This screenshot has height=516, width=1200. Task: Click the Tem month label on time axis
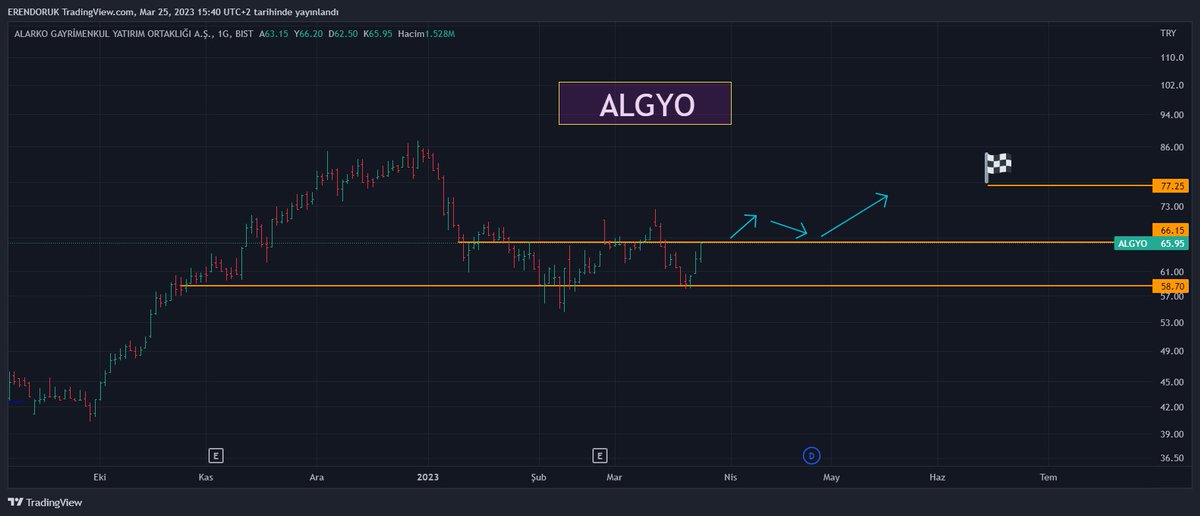pyautogui.click(x=1047, y=478)
